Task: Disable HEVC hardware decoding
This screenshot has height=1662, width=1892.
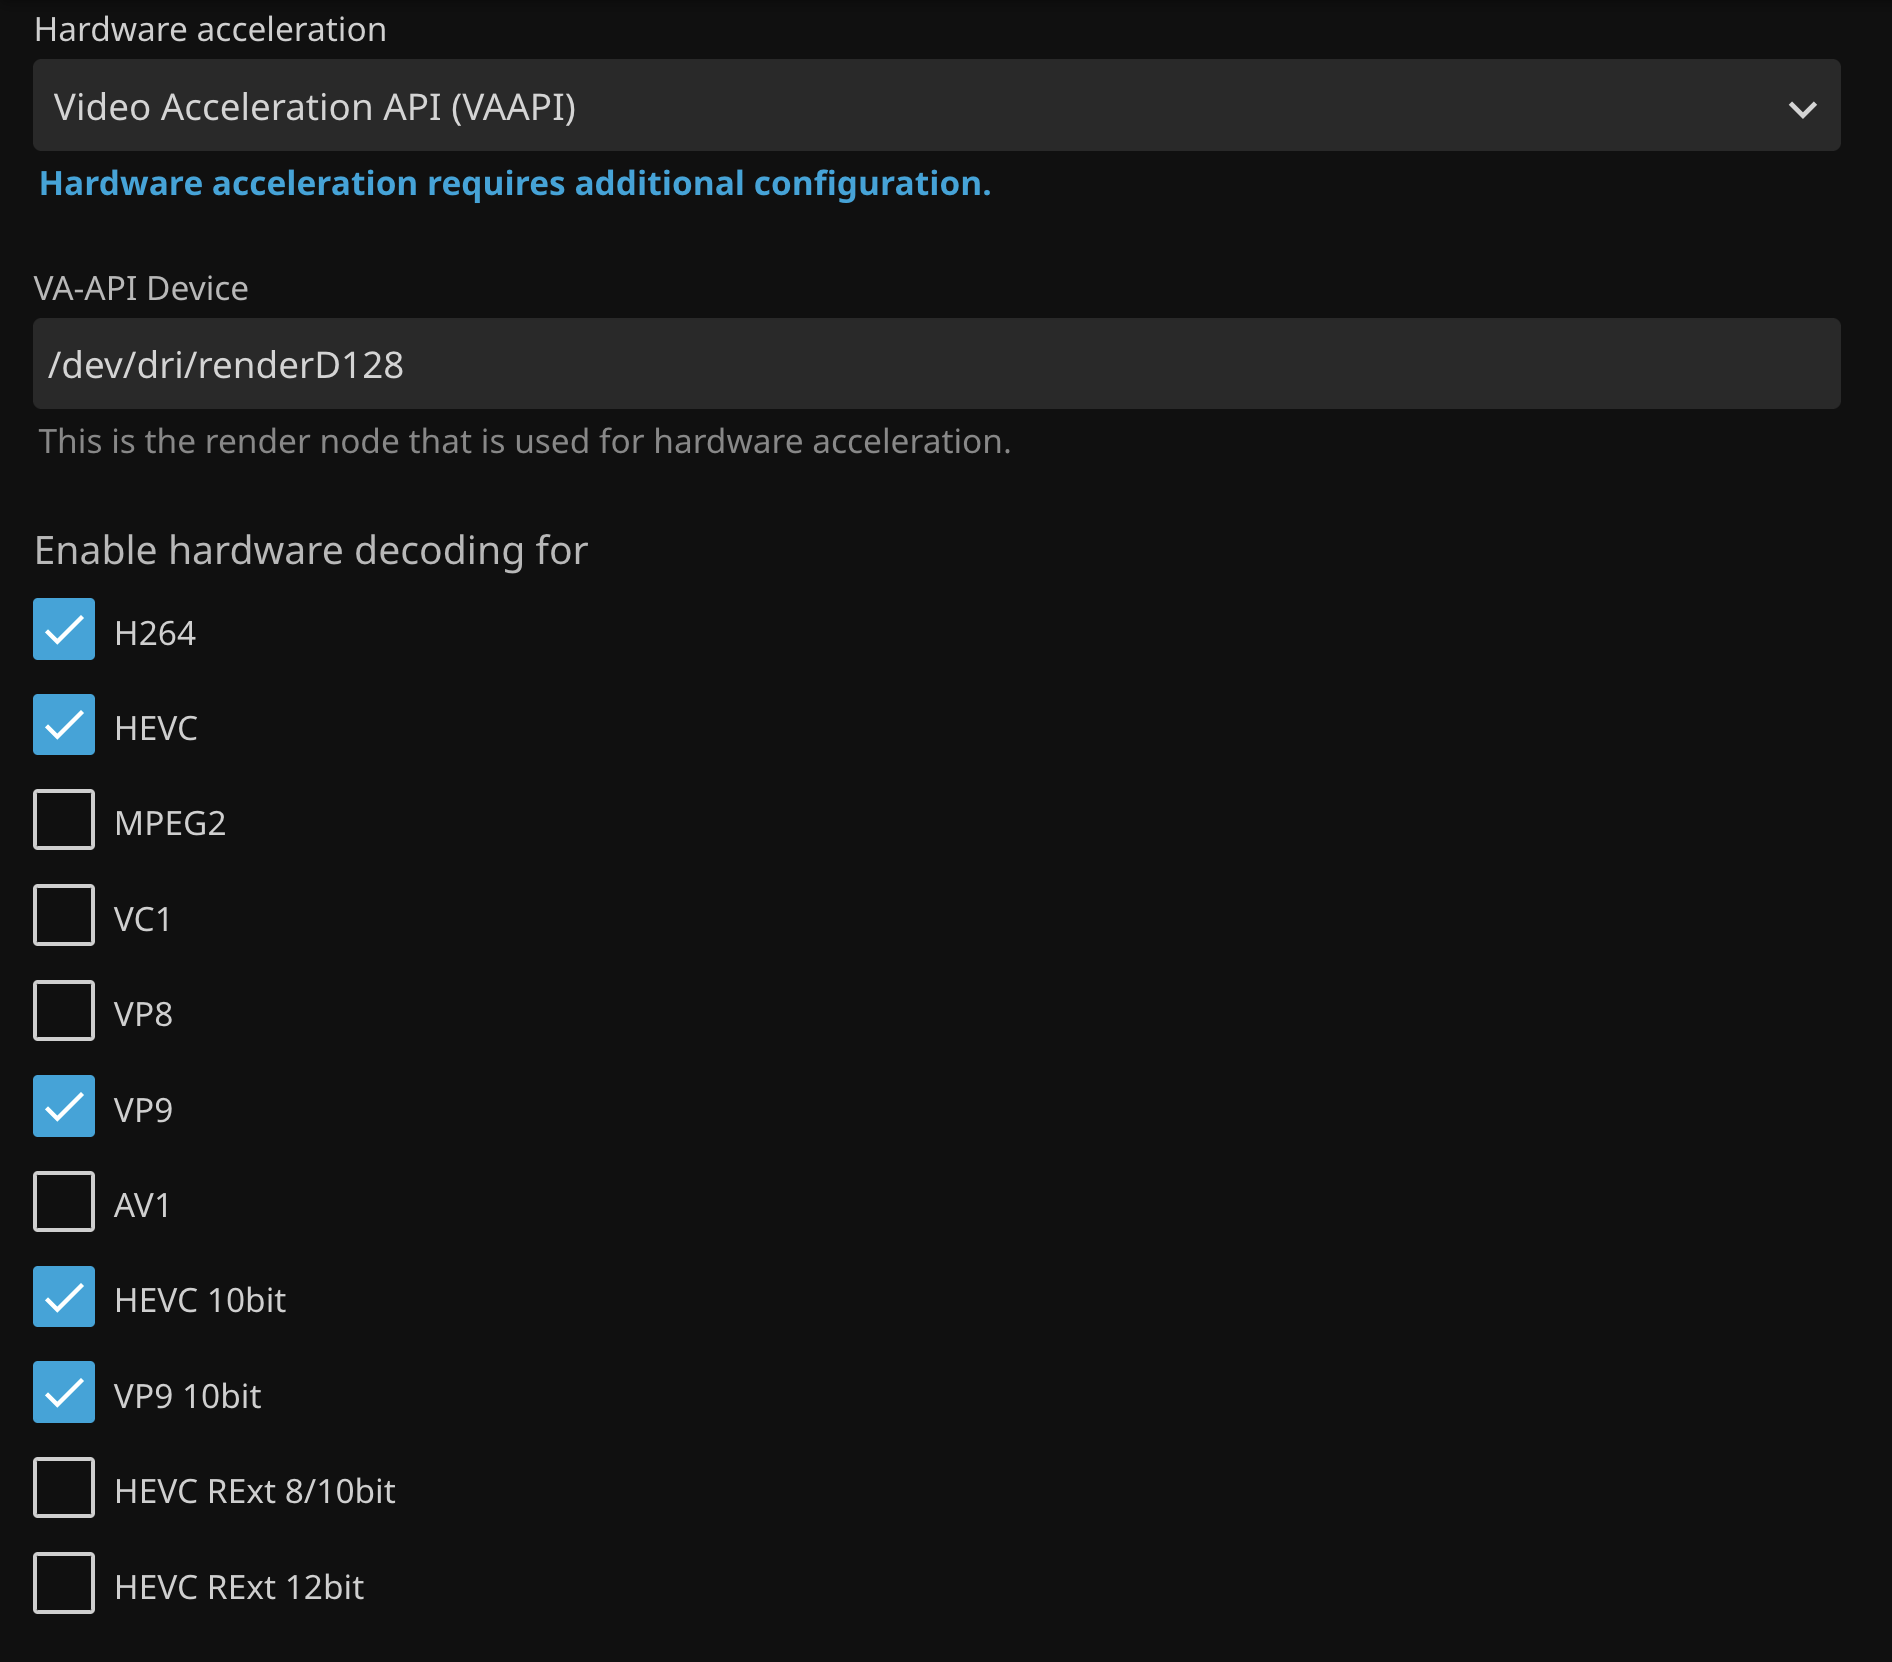Action: (64, 725)
